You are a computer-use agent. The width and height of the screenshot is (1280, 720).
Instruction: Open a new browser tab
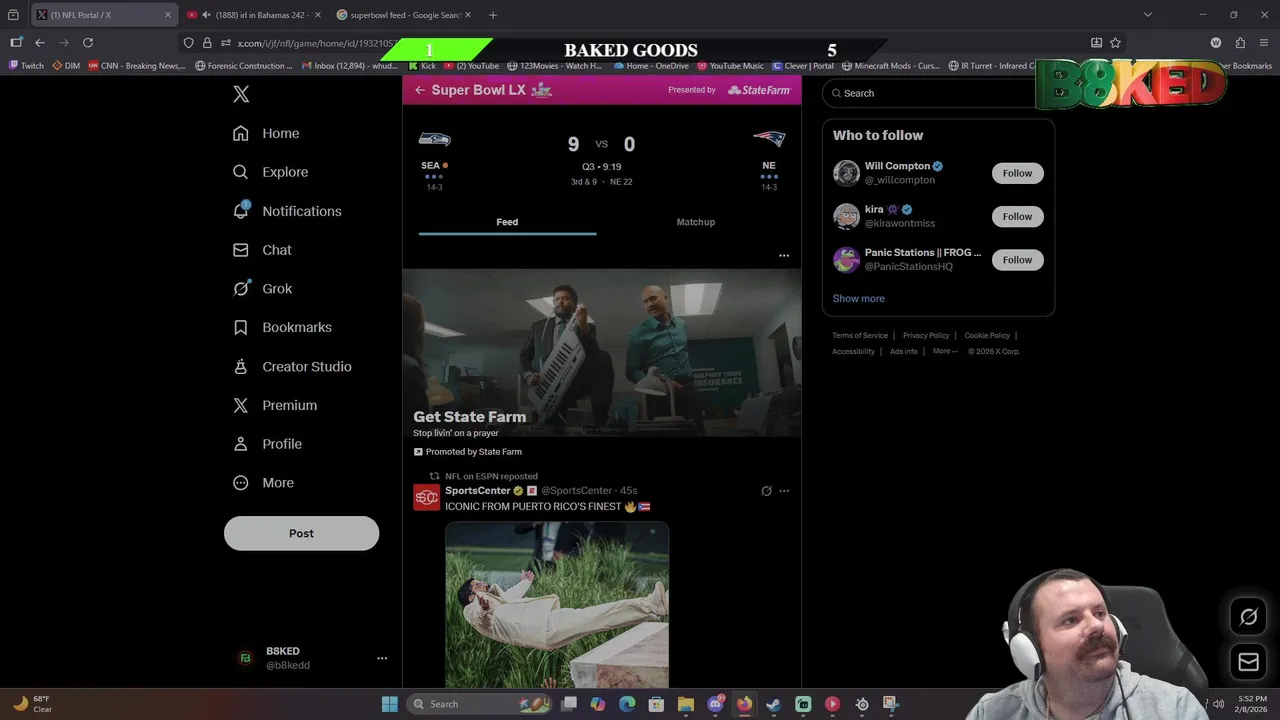(492, 15)
